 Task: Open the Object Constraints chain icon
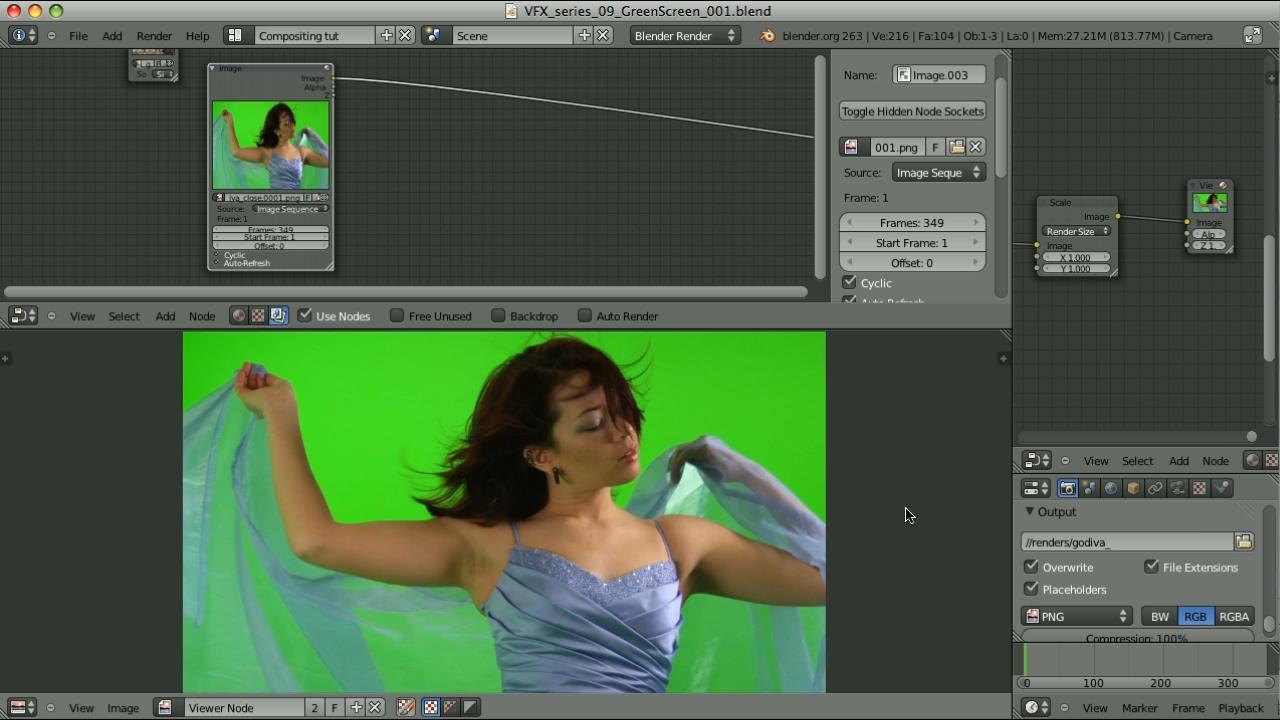[1155, 488]
